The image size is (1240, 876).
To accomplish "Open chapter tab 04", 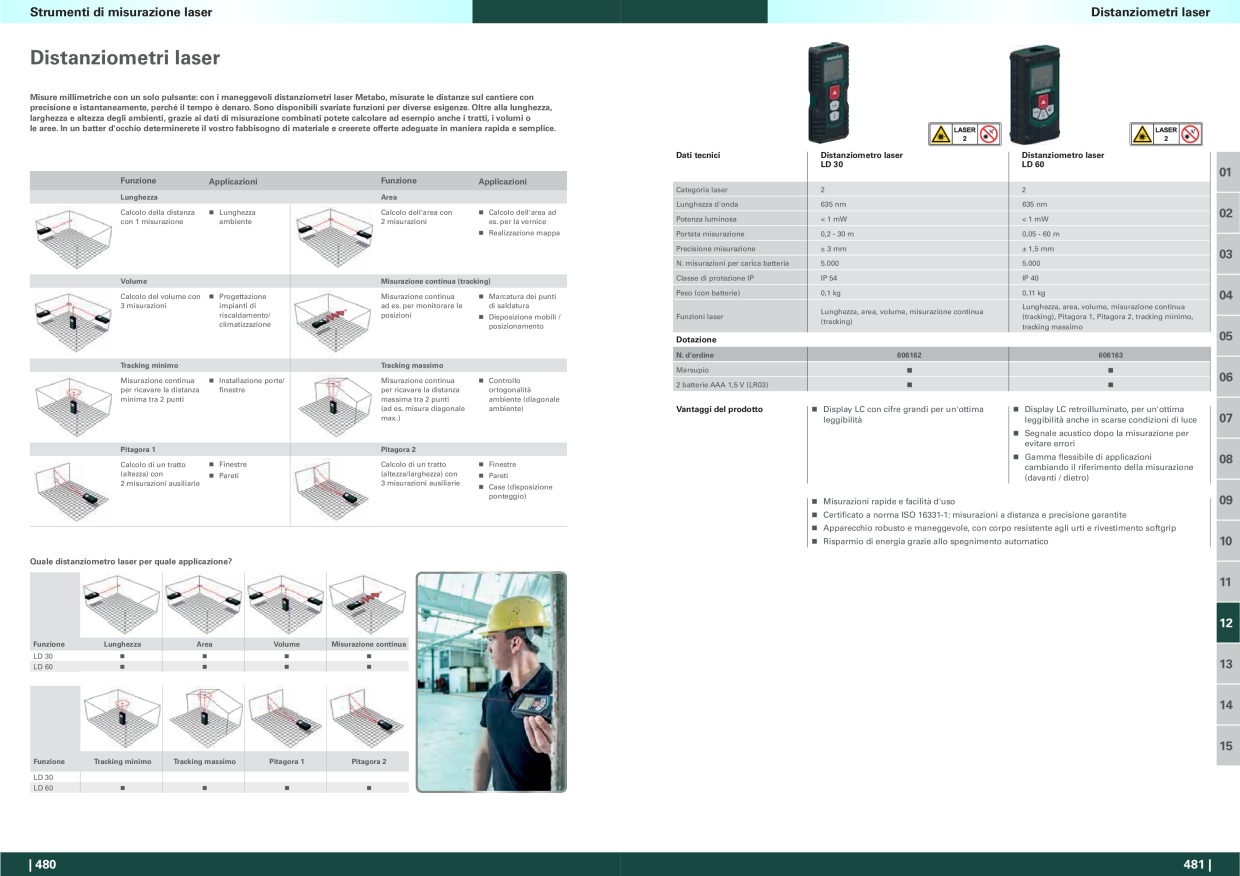I will (1227, 295).
